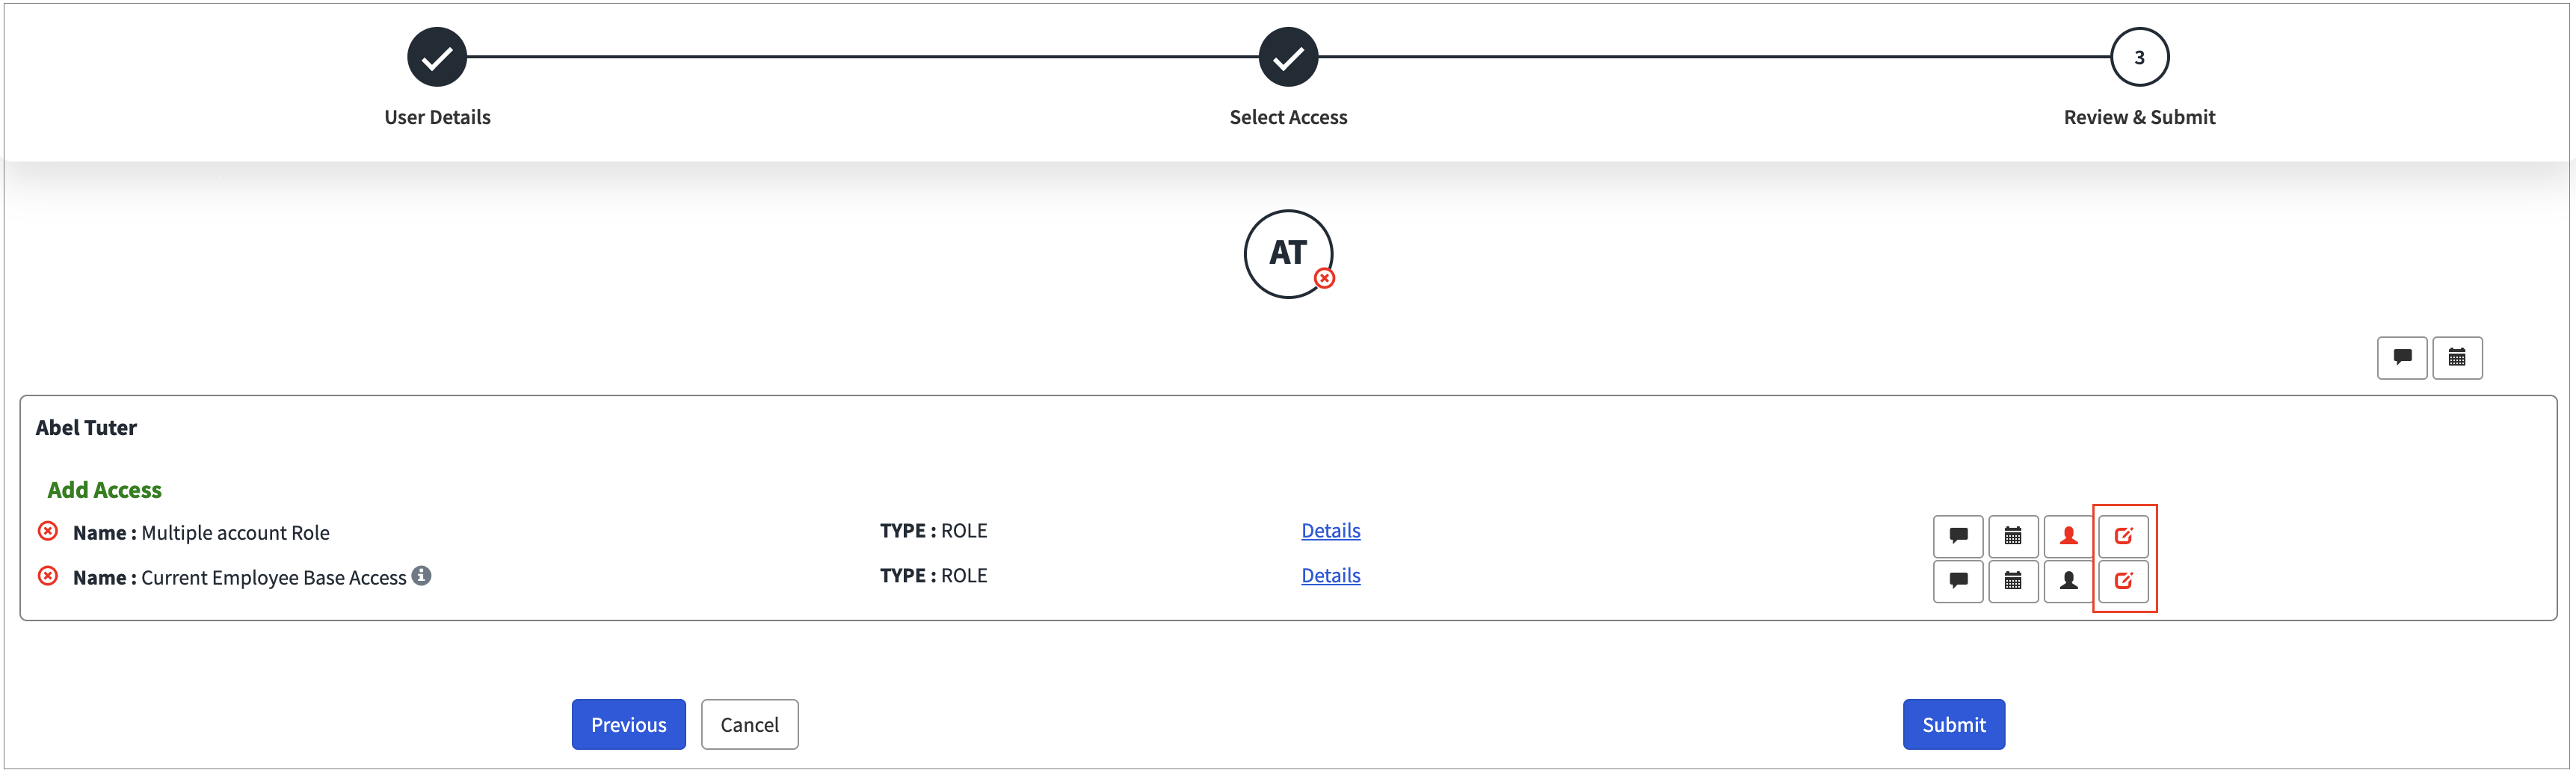The image size is (2576, 770).
Task: Go to Select Access step
Action: (x=1288, y=57)
